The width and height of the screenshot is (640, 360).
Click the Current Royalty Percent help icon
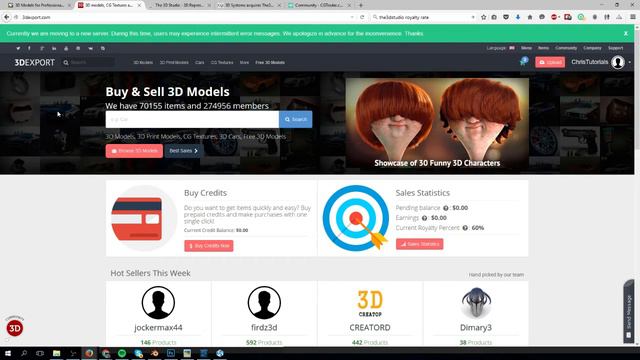(465, 228)
